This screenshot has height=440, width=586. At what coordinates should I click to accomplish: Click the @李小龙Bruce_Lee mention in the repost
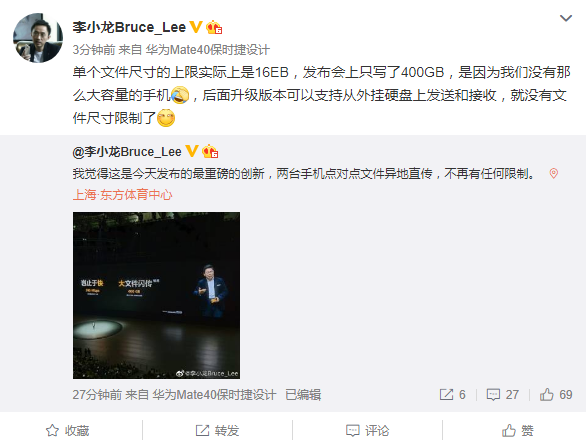pos(127,152)
